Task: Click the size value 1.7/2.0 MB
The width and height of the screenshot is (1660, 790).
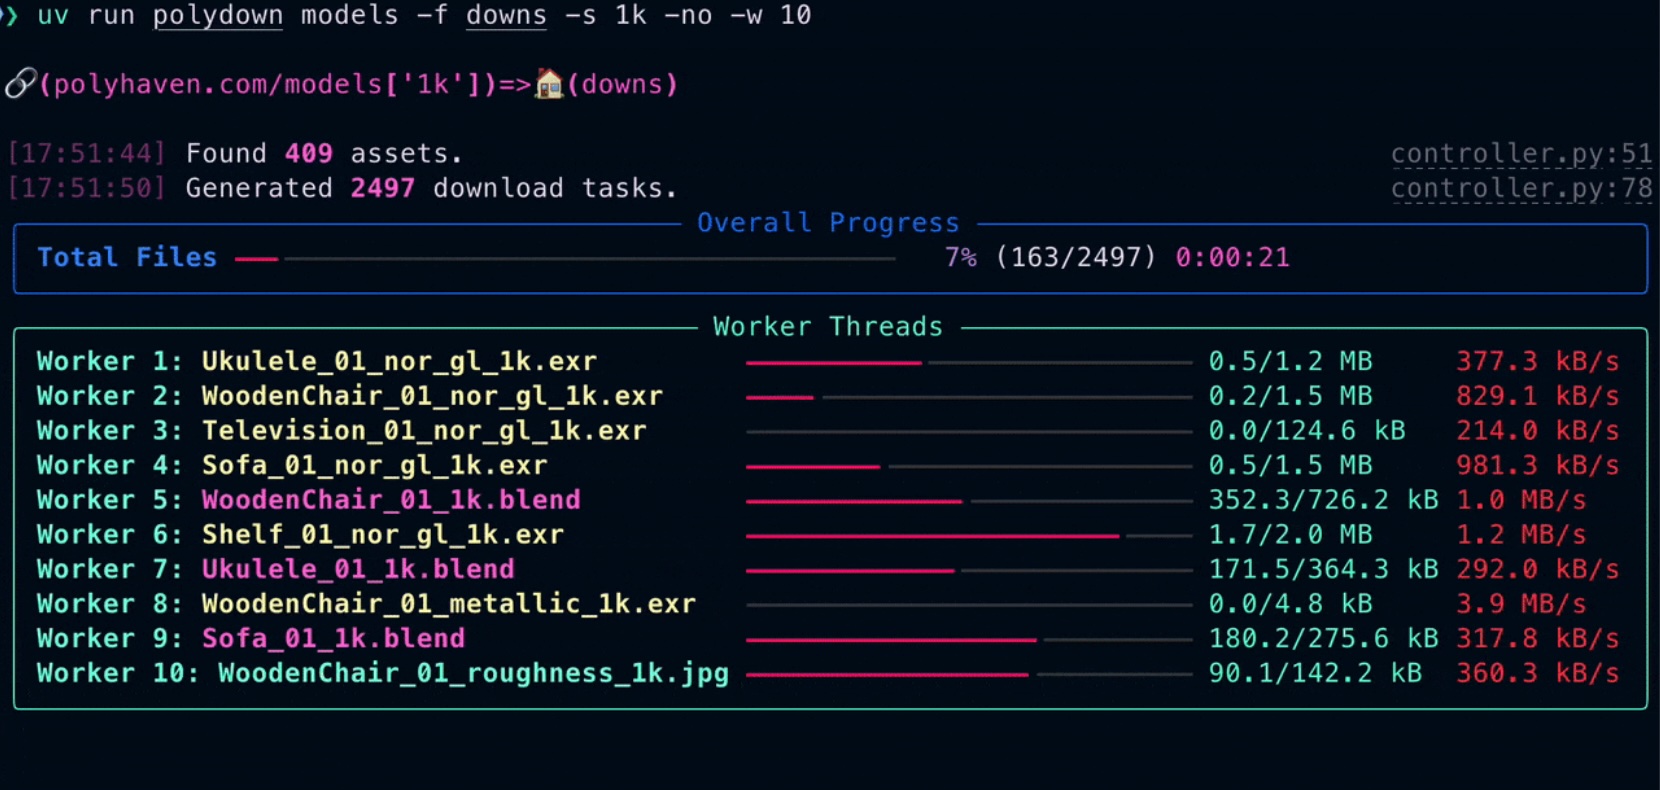Action: point(1290,535)
